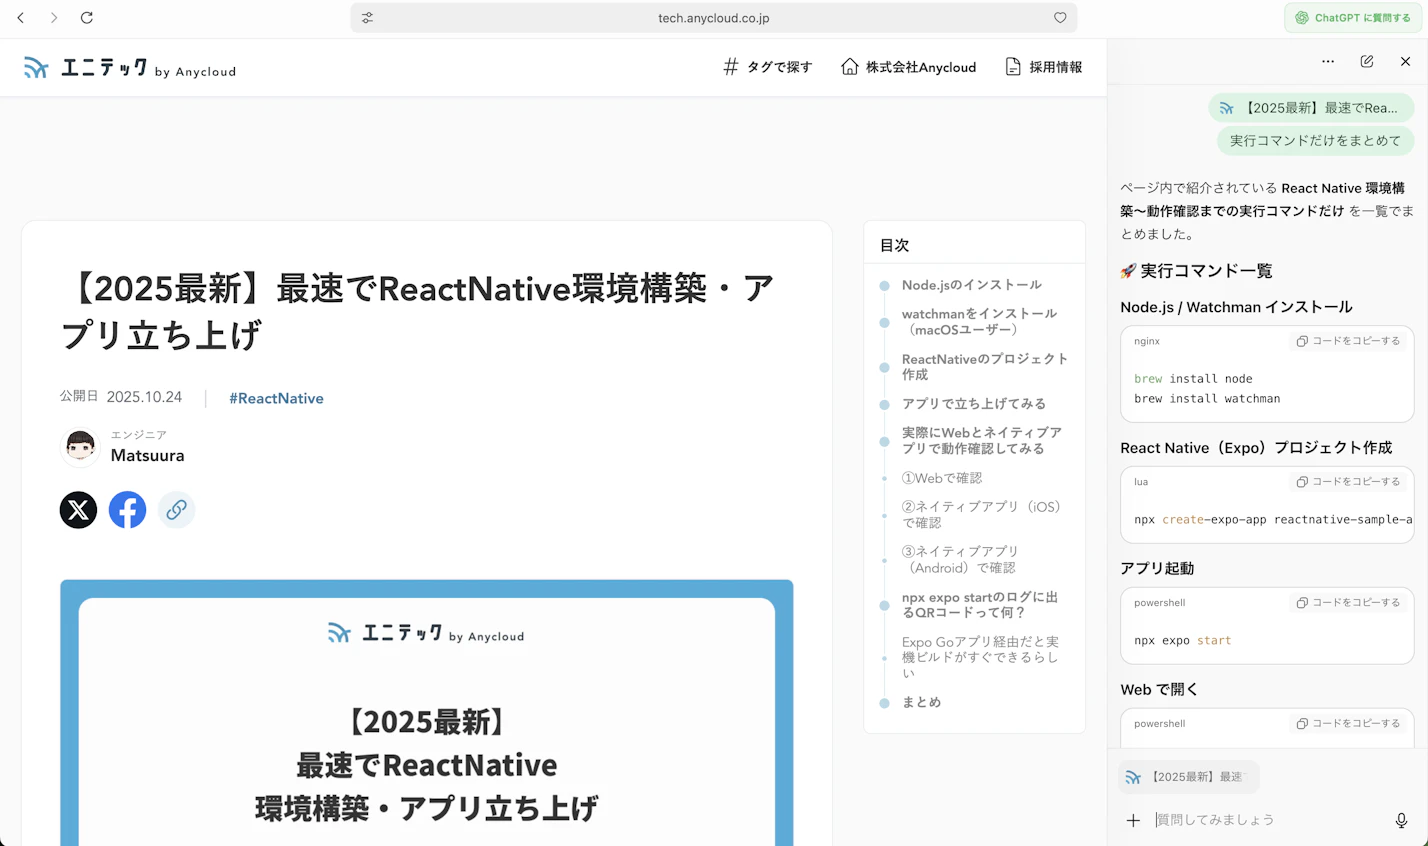Select タグで探す in the navigation
This screenshot has width=1428, height=846.
[x=767, y=67]
